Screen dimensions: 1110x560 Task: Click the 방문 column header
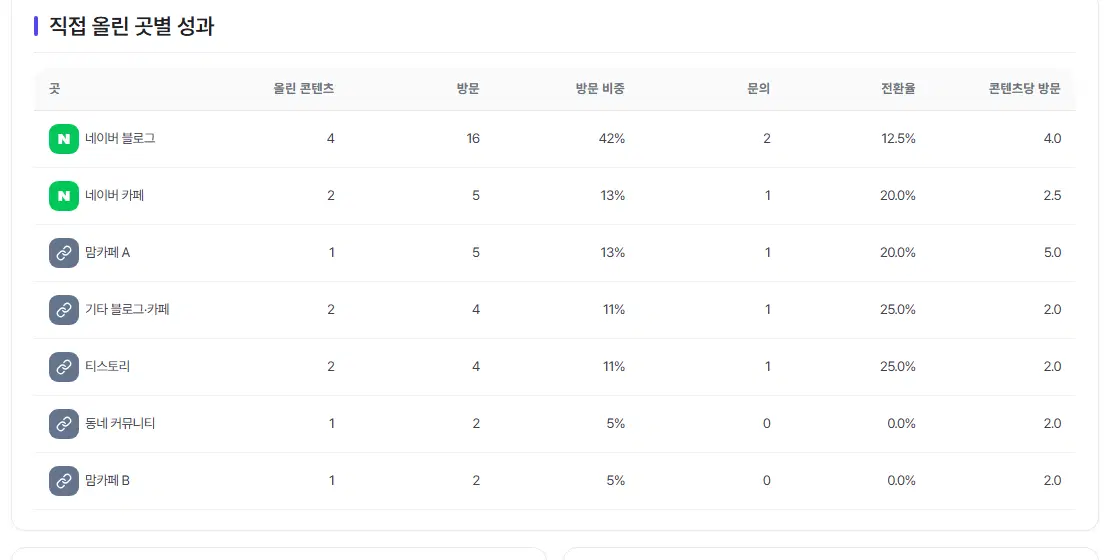468,88
